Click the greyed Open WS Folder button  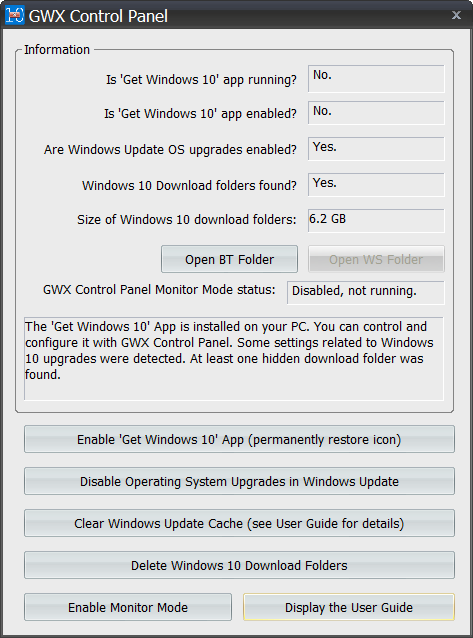pyautogui.click(x=376, y=259)
